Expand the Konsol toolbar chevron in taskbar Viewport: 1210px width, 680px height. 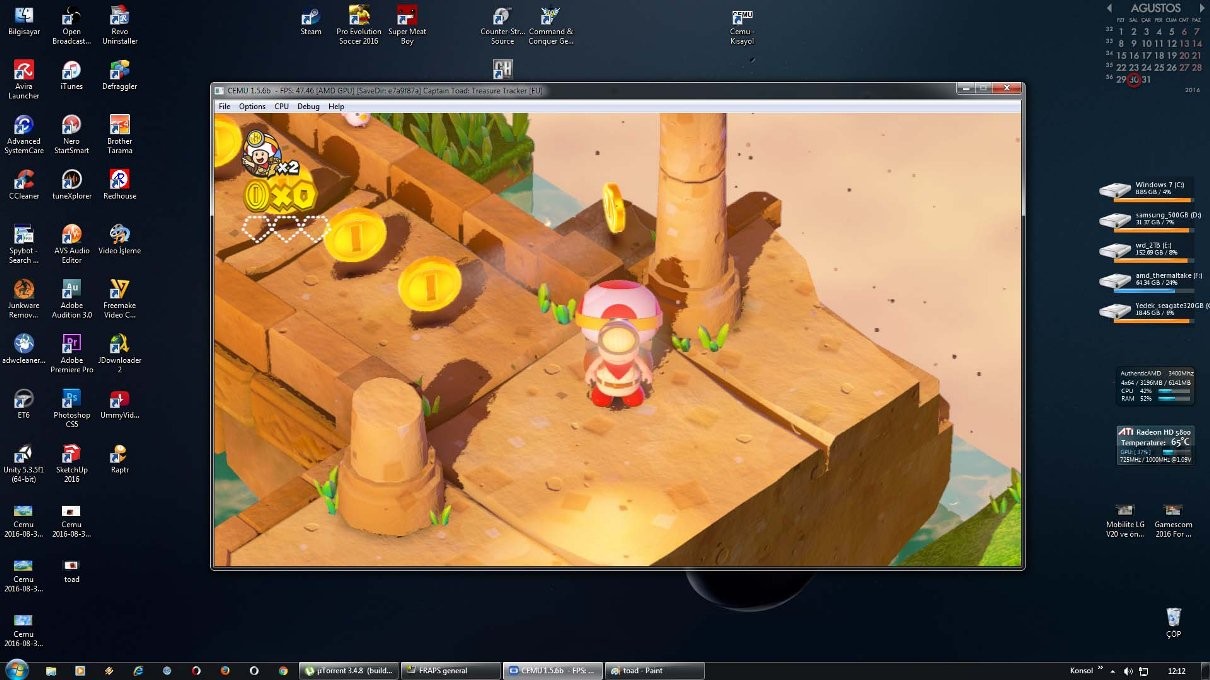click(x=1099, y=669)
